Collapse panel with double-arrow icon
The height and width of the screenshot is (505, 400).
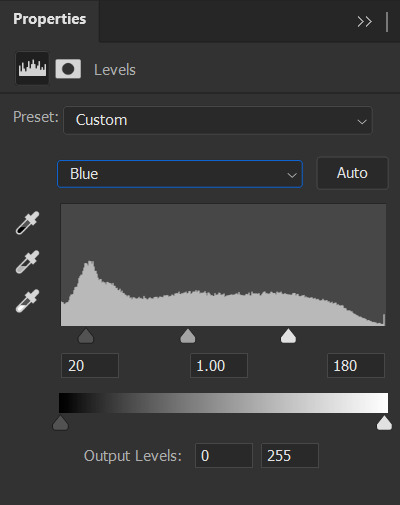click(364, 22)
